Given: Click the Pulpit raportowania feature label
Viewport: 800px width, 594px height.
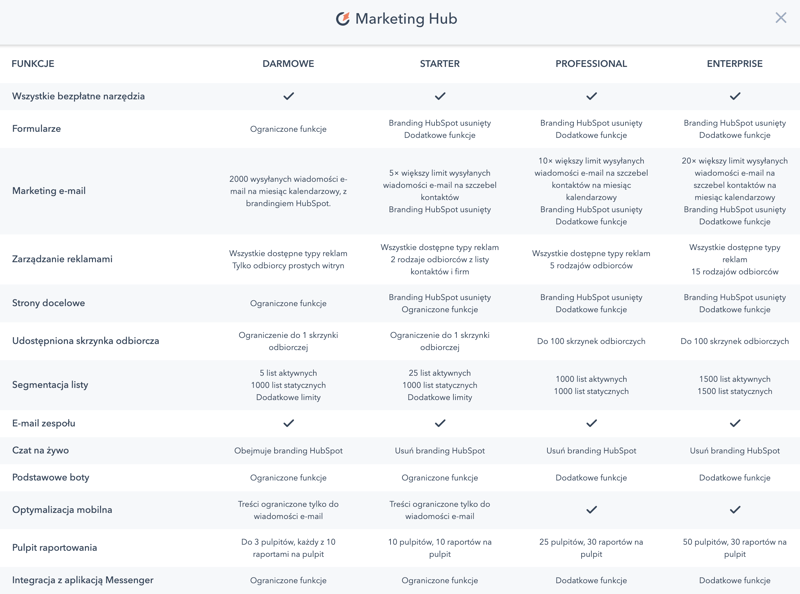Looking at the screenshot, I should click(55, 548).
